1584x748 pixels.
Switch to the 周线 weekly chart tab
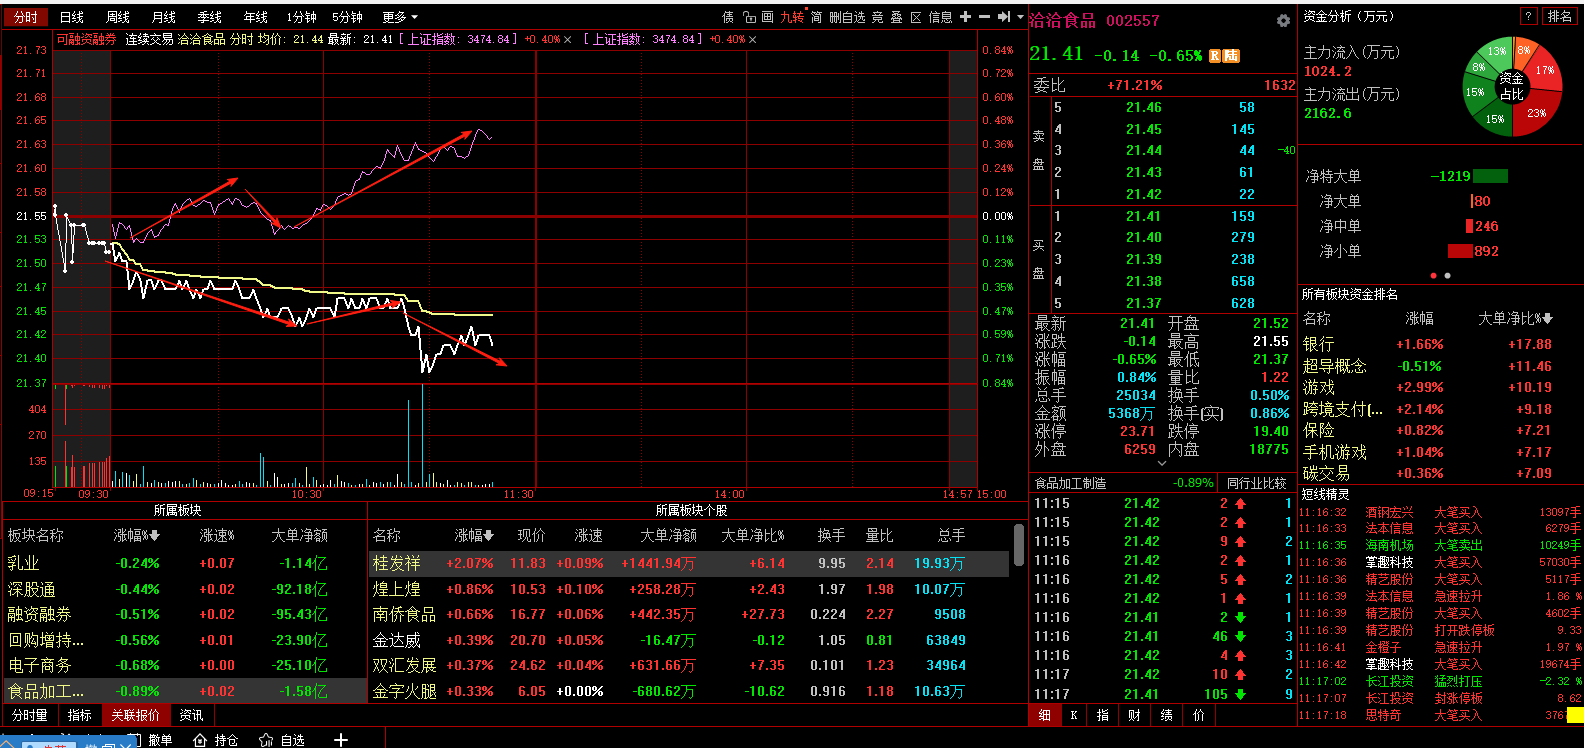coord(118,17)
